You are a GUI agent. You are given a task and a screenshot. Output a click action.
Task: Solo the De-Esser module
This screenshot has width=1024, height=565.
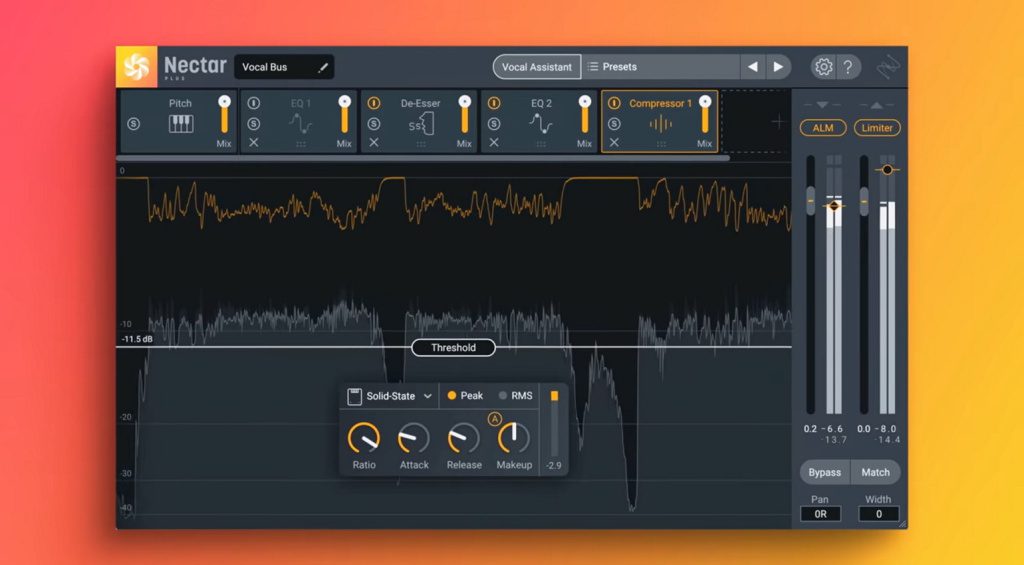(374, 123)
